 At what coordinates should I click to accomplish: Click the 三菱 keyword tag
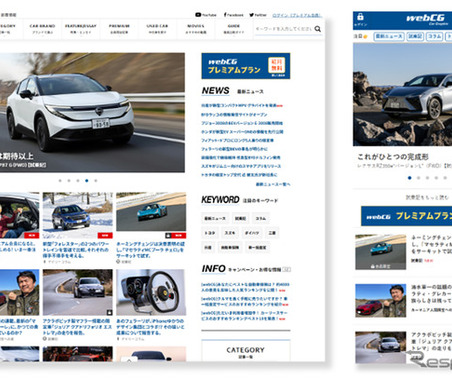[x=272, y=233]
